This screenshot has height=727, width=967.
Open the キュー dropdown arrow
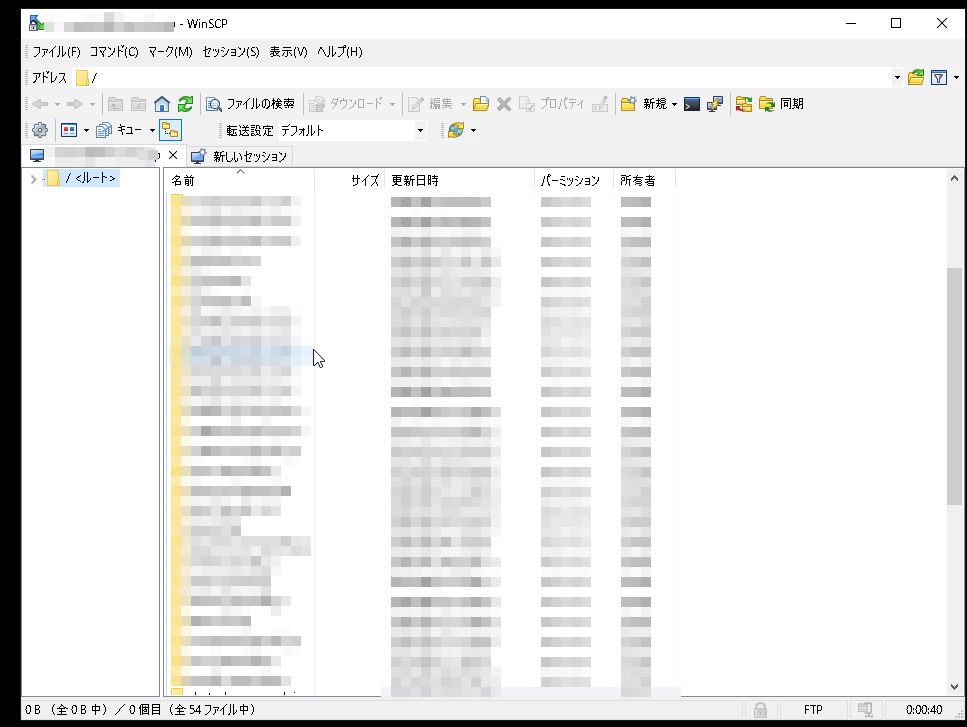tap(152, 130)
